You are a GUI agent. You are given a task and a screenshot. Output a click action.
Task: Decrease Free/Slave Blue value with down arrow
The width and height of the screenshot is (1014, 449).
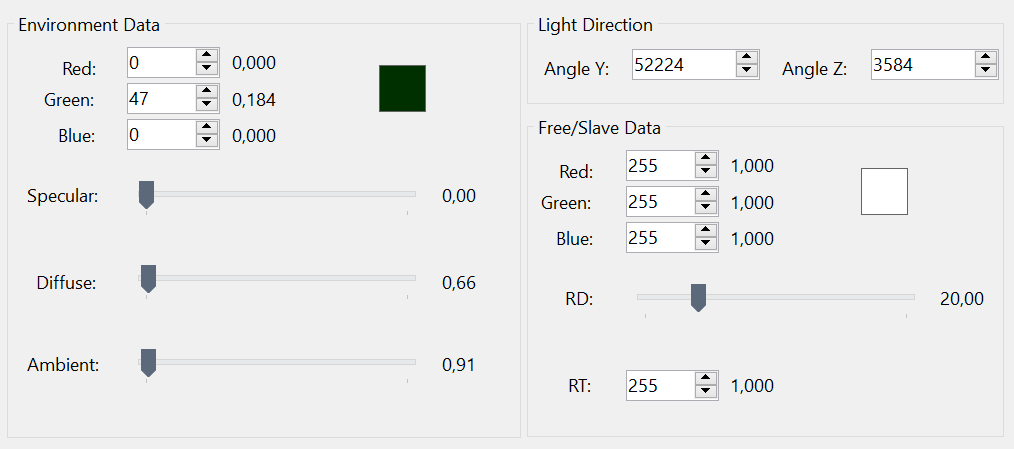(706, 244)
